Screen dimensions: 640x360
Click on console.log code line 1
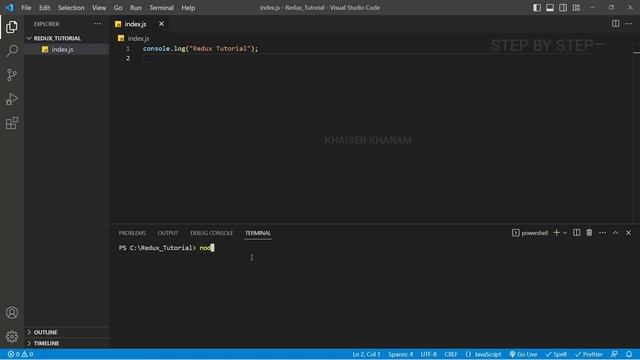(200, 49)
